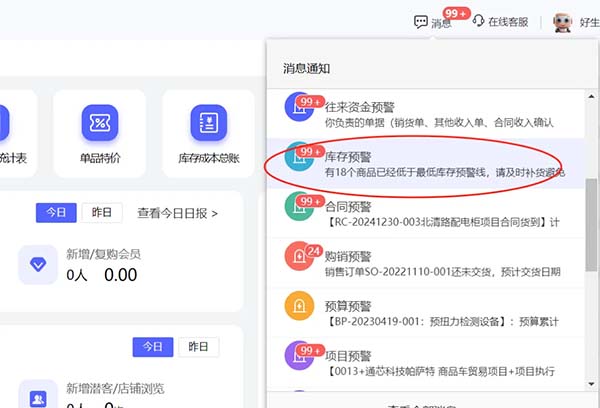This screenshot has height=408, width=600.
Task: Select 今日 tab in member section
Action: tap(56, 213)
